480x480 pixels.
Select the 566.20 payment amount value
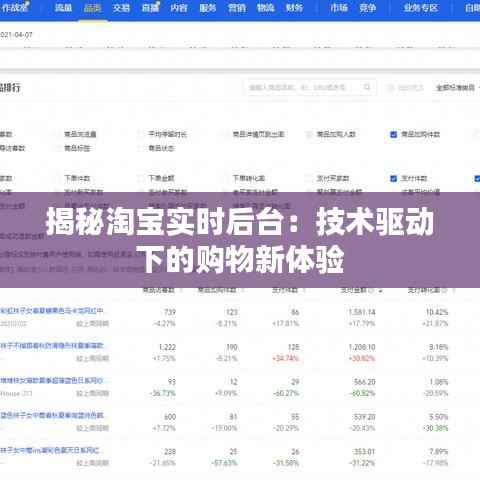point(364,382)
